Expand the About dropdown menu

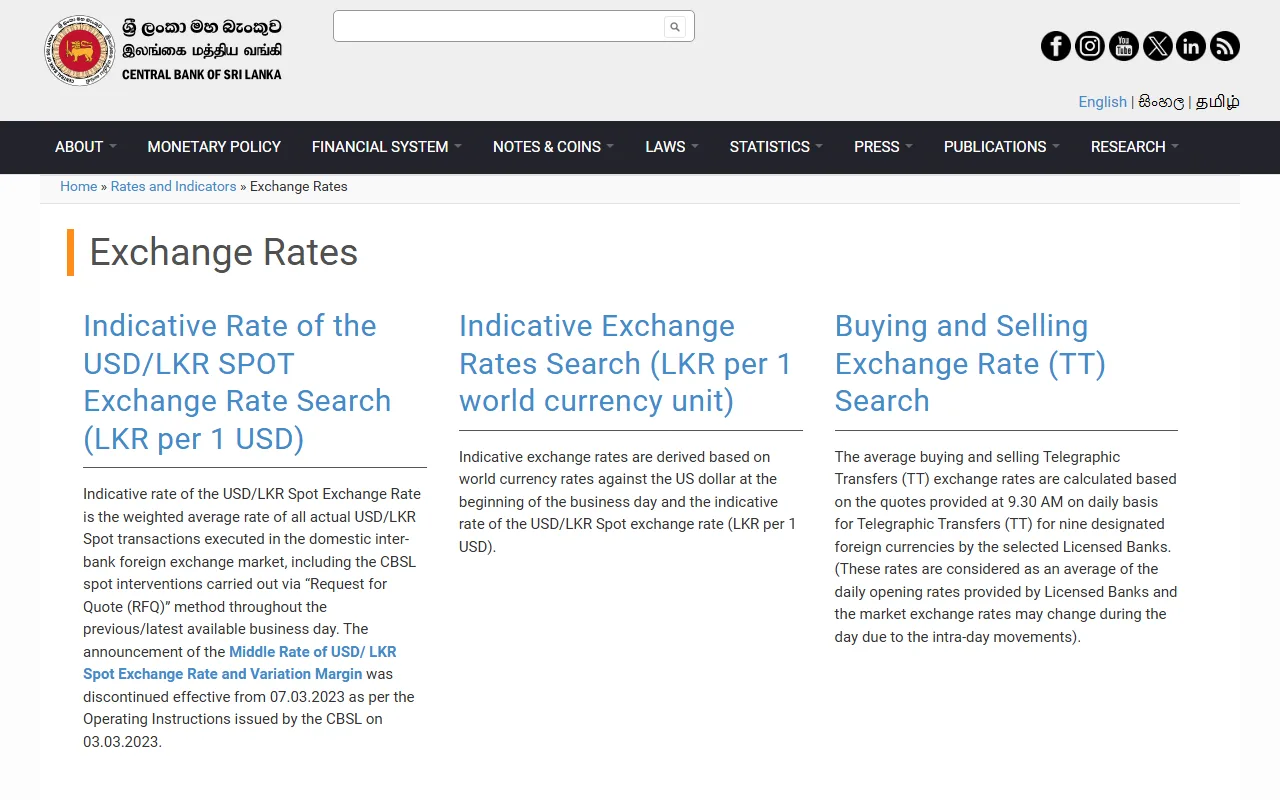86,146
